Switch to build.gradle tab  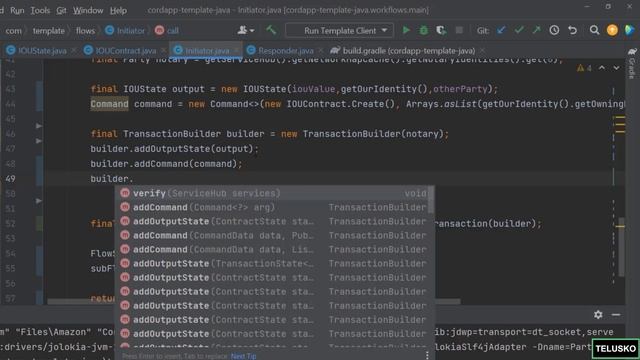(409, 51)
